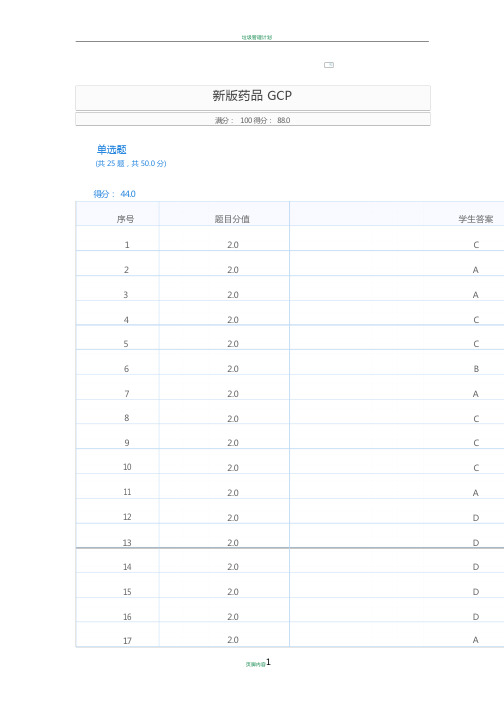Select the sequence number 16 cell
The height and width of the screenshot is (713, 504).
coord(127,617)
